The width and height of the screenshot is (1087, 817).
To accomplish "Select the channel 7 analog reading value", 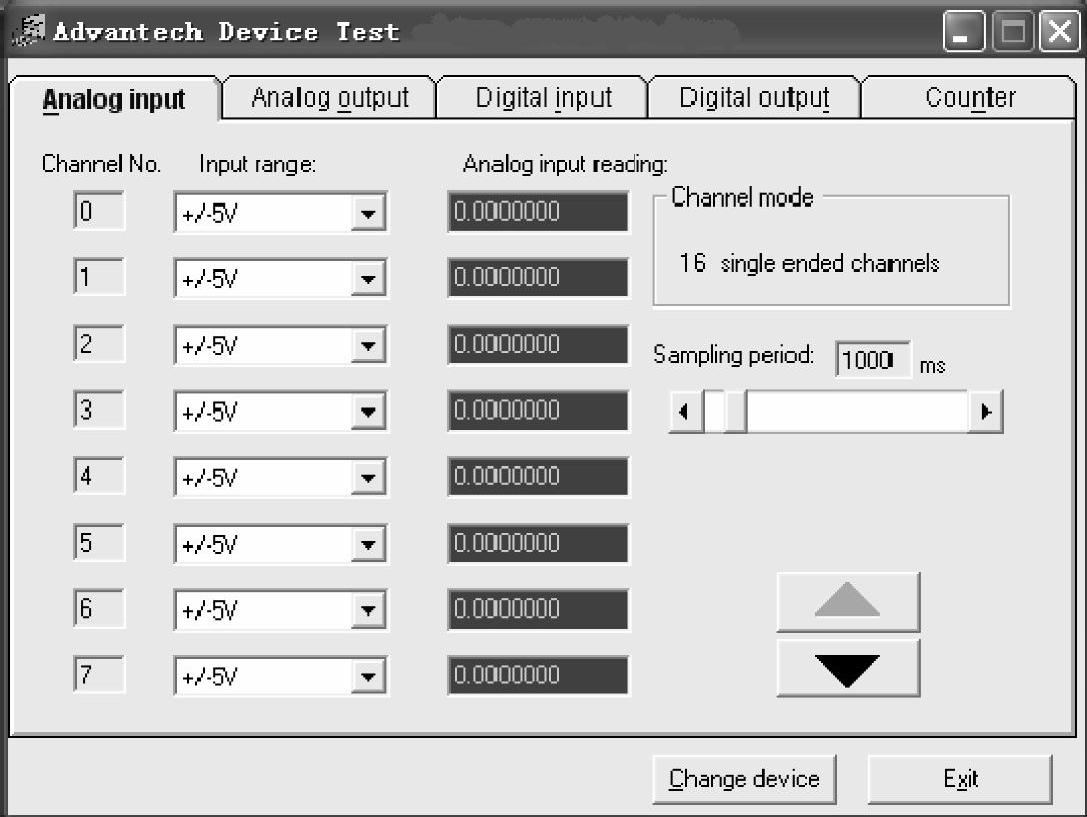I will coord(538,675).
